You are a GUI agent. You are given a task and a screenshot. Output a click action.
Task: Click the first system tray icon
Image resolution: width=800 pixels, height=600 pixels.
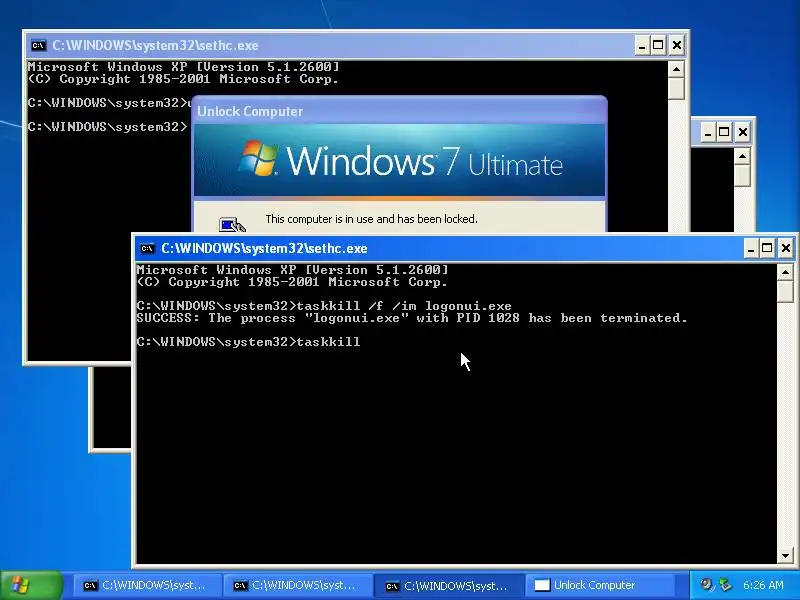[x=706, y=585]
